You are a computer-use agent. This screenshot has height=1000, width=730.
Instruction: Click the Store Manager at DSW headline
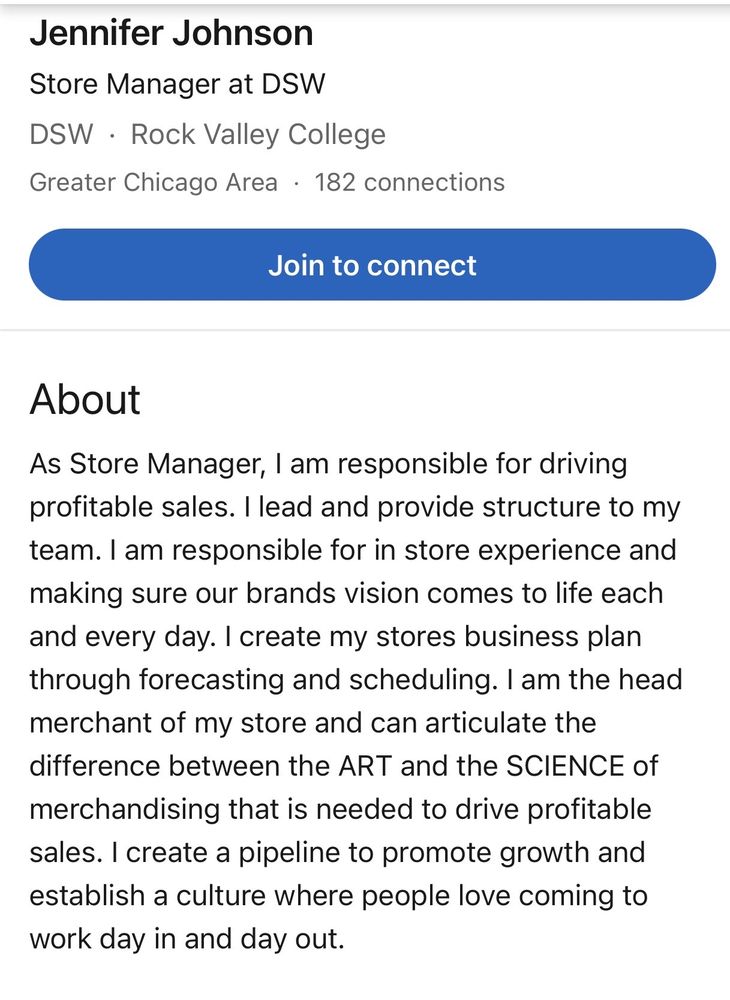(177, 84)
